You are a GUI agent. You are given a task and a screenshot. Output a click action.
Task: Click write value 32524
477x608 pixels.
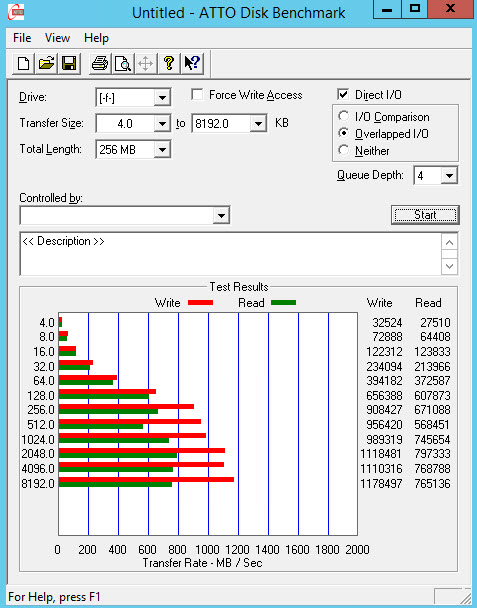387,323
